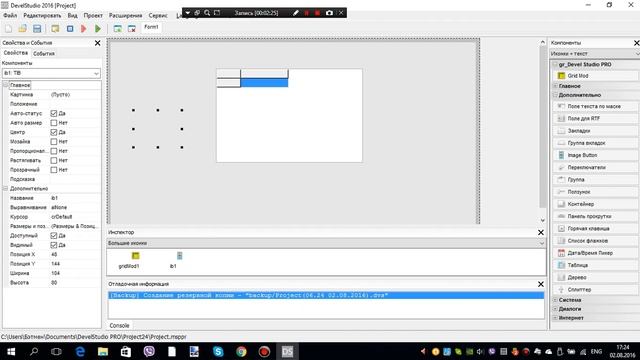Click the red Debug run arrow icon
The width and height of the screenshot is (640, 360).
click(x=84, y=29)
